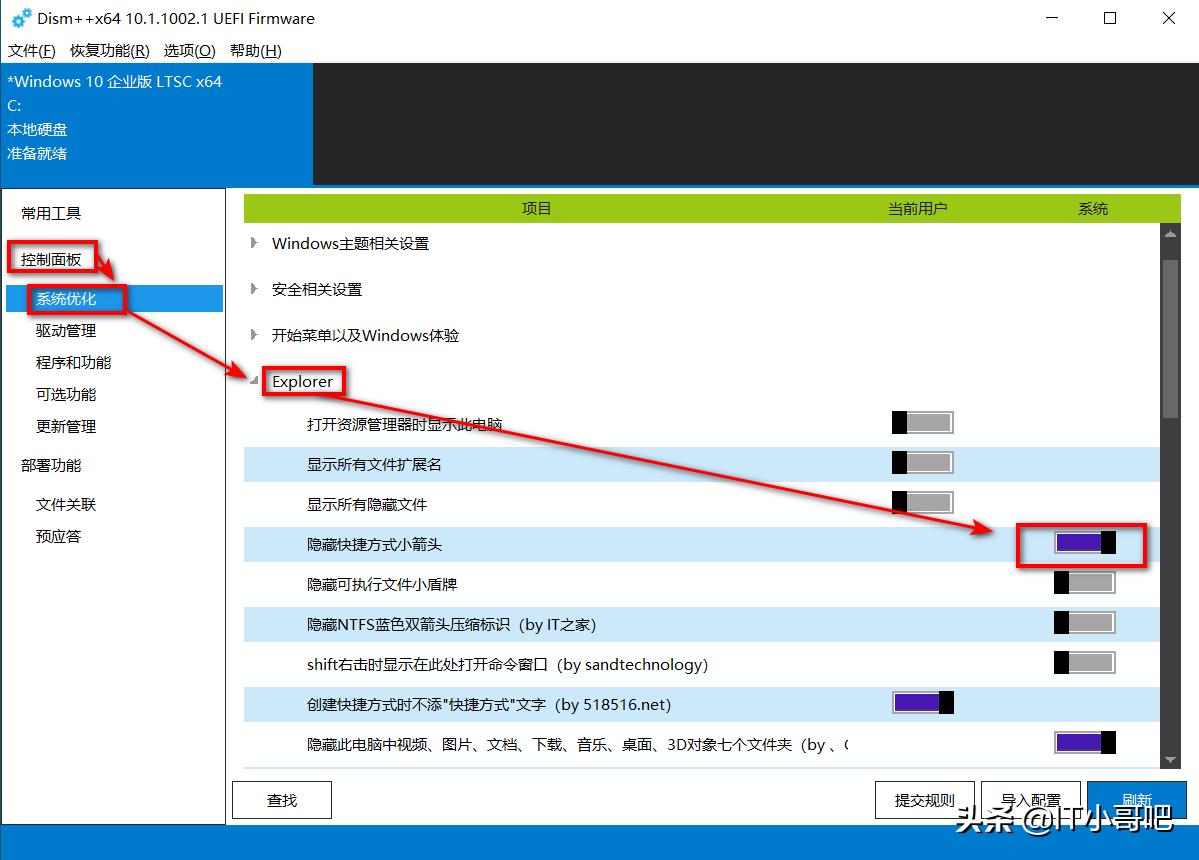1199x860 pixels.
Task: Turn off 隐藏快捷方式小箭头 switch
Action: [1084, 543]
